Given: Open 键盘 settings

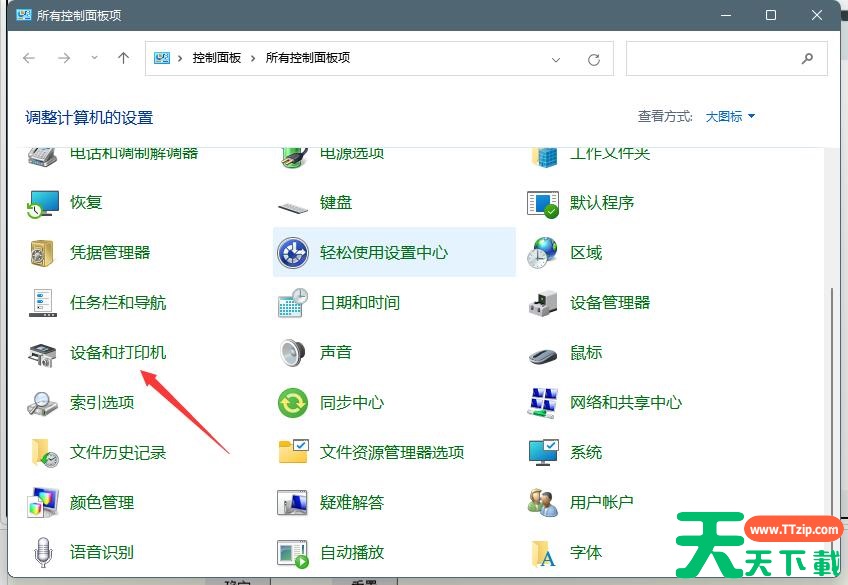Looking at the screenshot, I should tap(334, 202).
